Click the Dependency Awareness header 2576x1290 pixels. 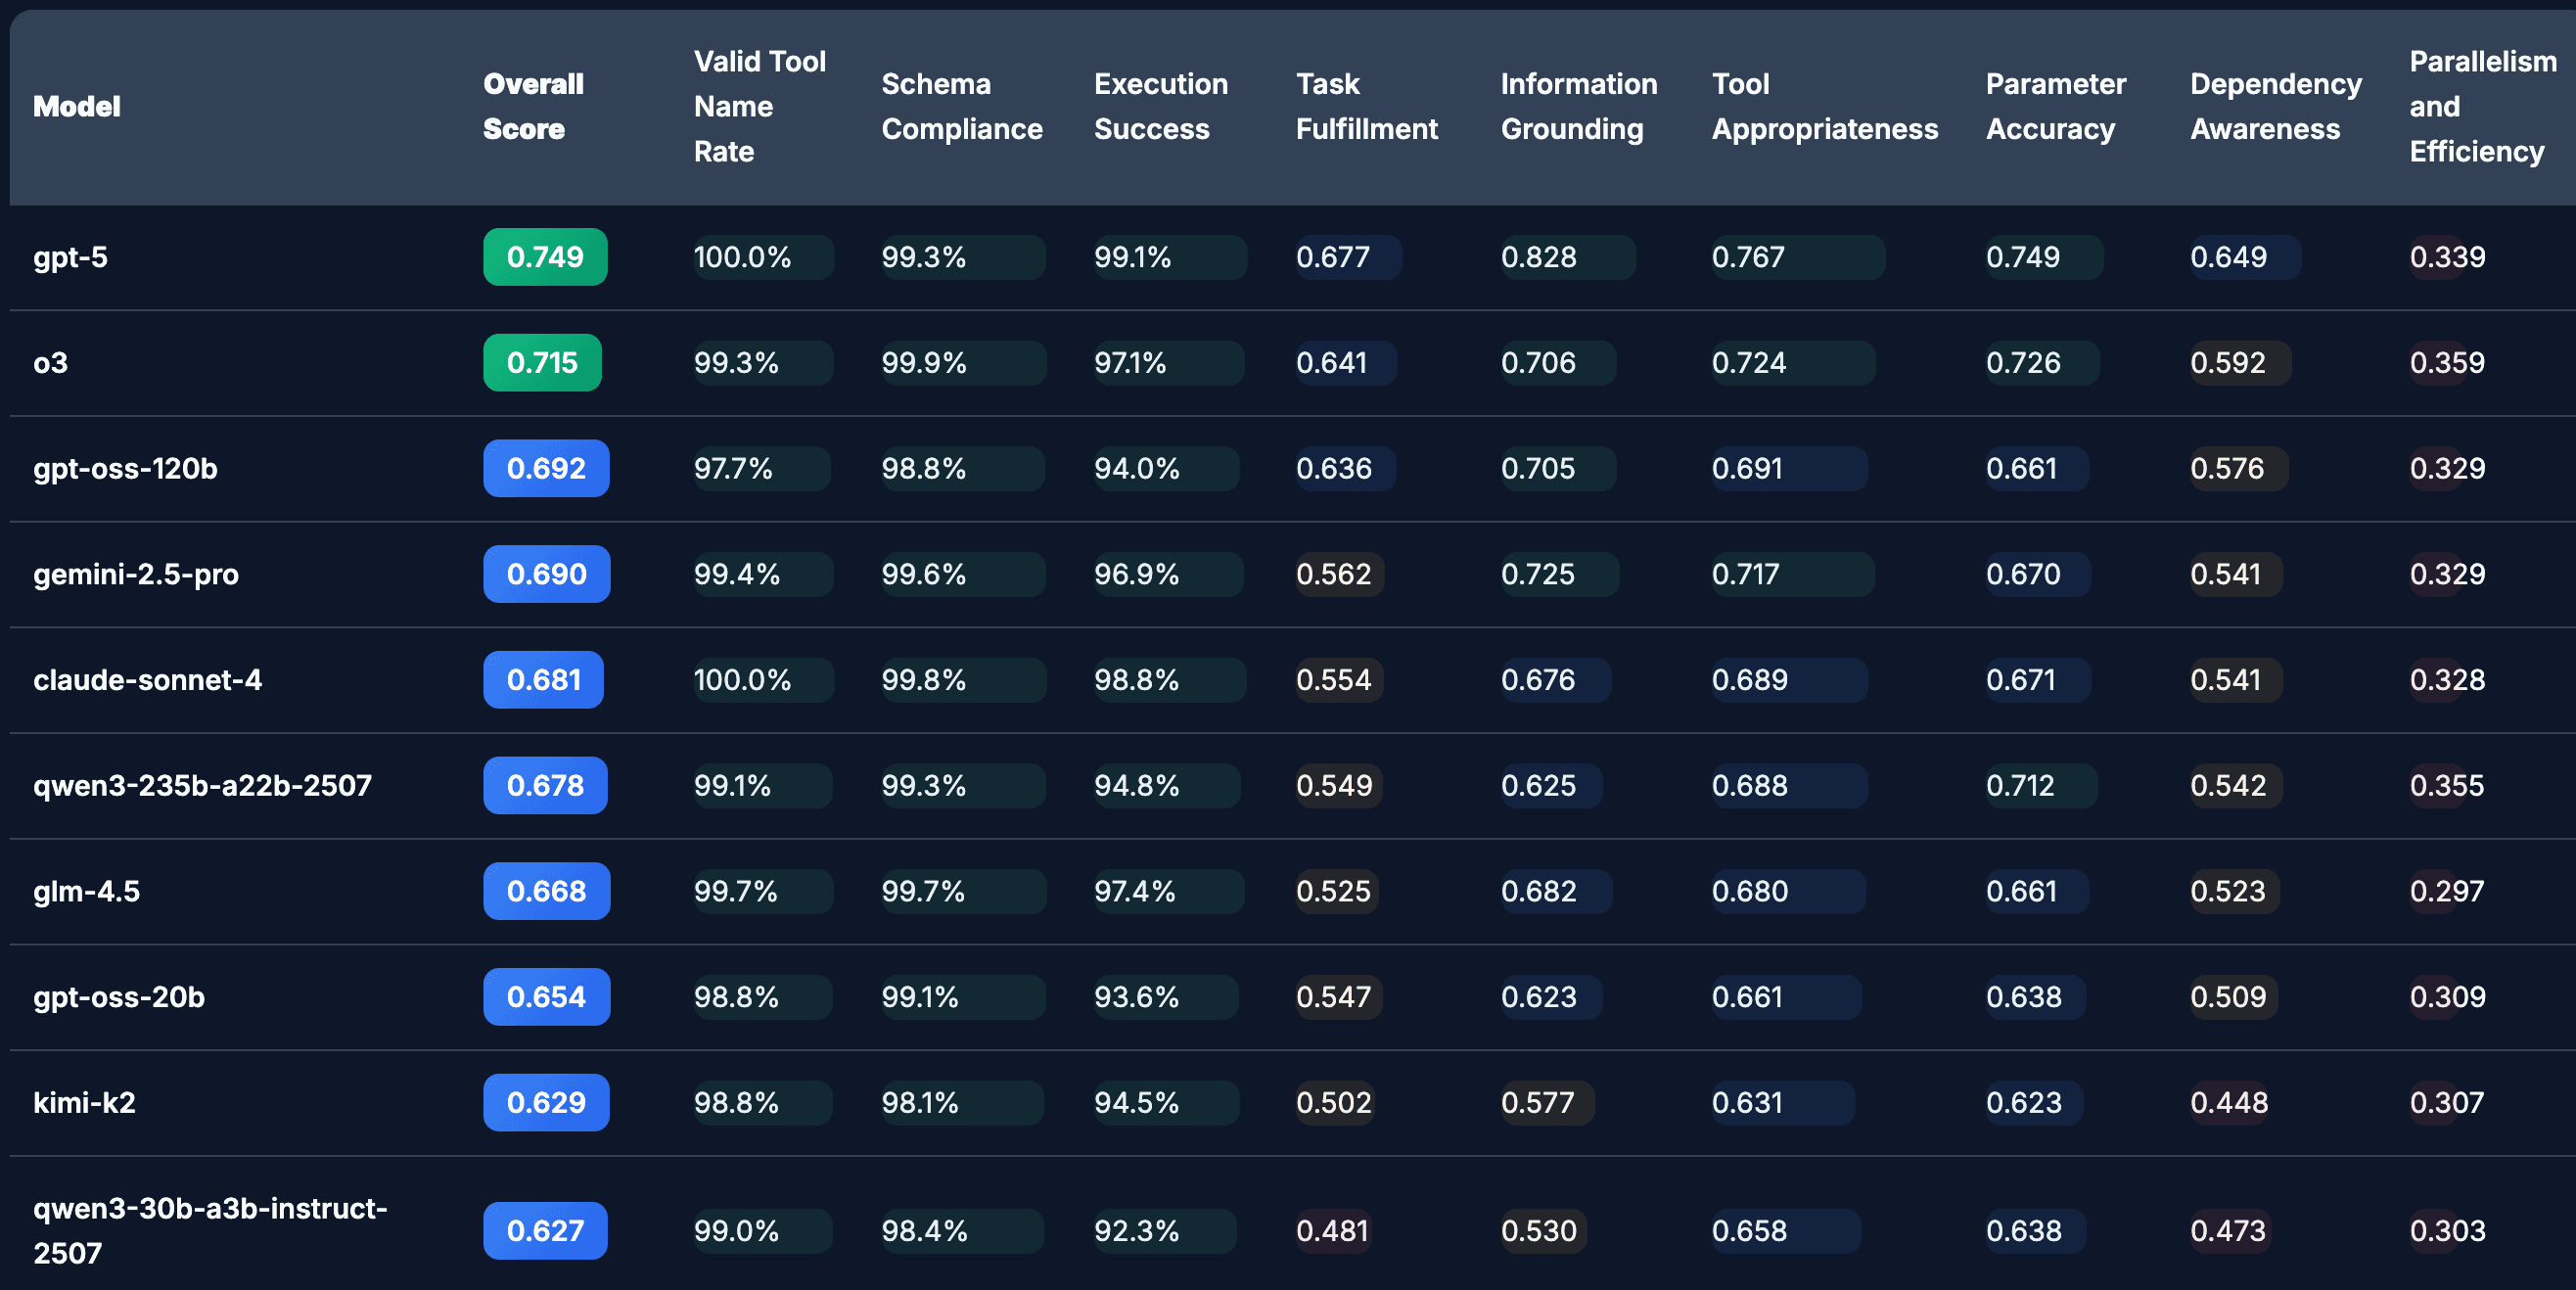2275,106
